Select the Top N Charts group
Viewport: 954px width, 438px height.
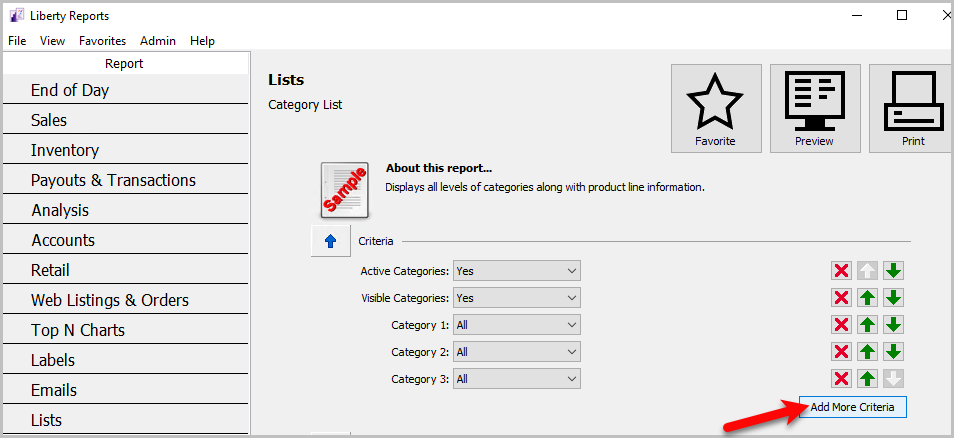(x=126, y=330)
